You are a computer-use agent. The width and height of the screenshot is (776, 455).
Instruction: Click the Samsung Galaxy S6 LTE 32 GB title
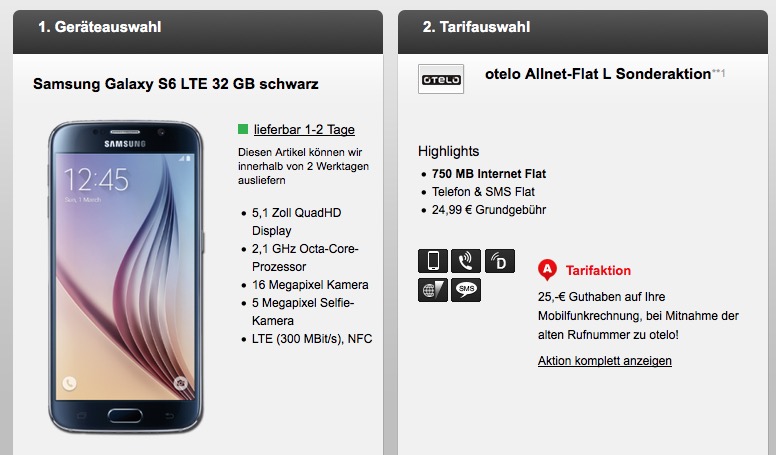point(176,84)
